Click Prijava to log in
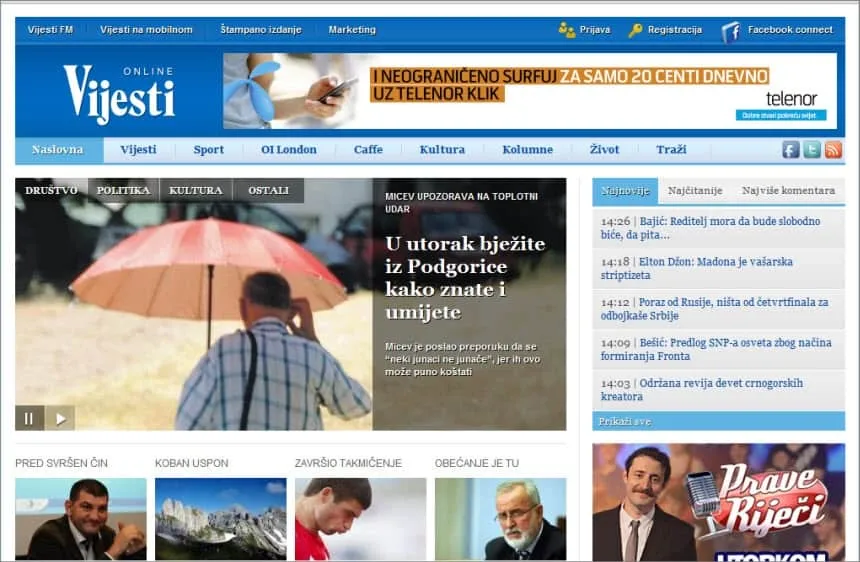The width and height of the screenshot is (860, 562). click(595, 30)
